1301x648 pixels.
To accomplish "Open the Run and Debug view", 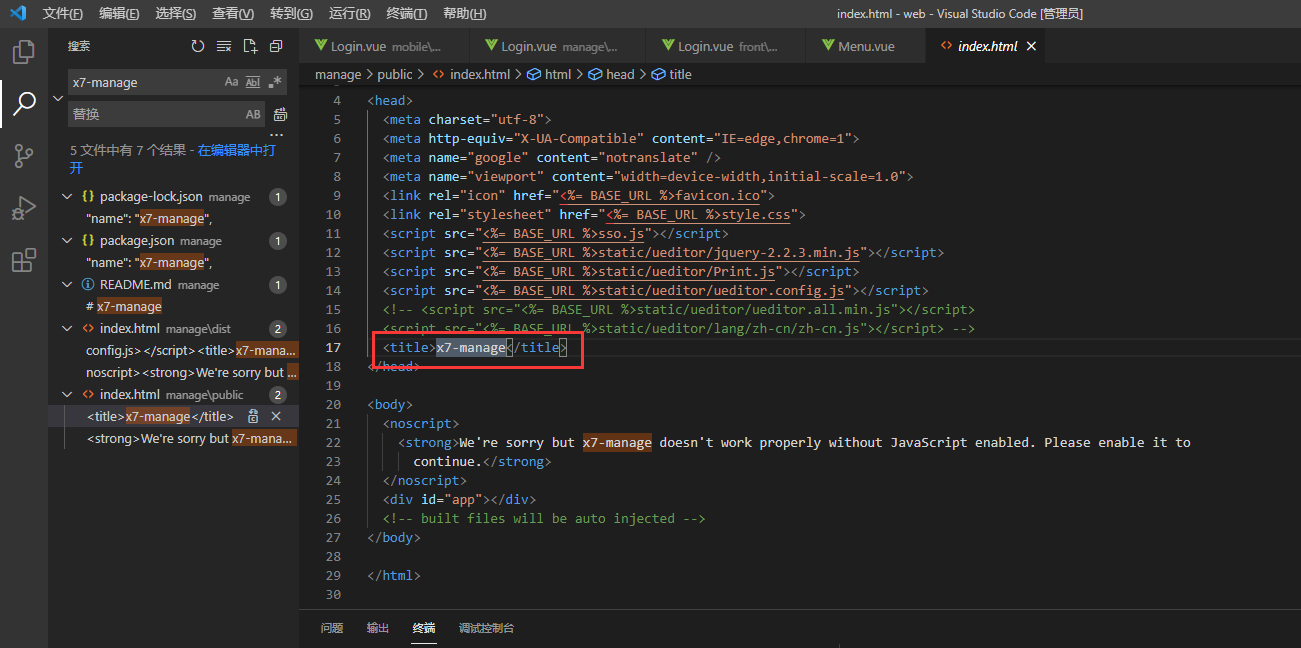I will (23, 208).
